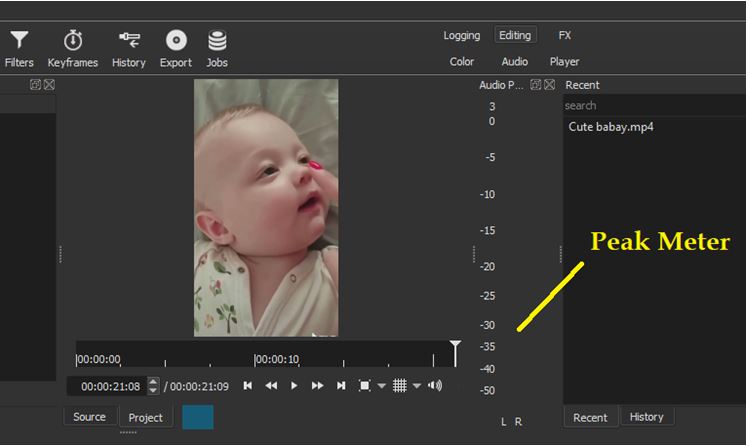This screenshot has width=750, height=446.
Task: Open the volume control
Action: point(435,386)
